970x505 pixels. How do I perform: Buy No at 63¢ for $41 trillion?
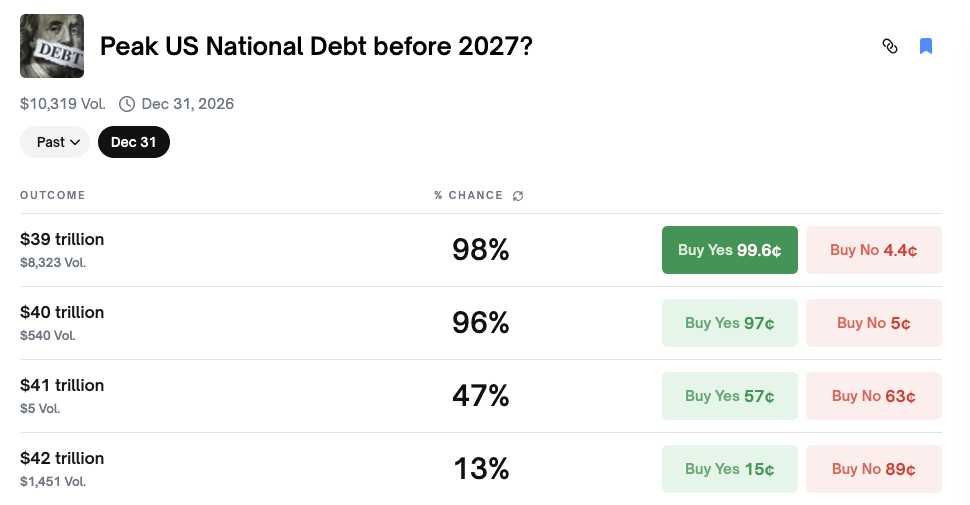point(874,396)
